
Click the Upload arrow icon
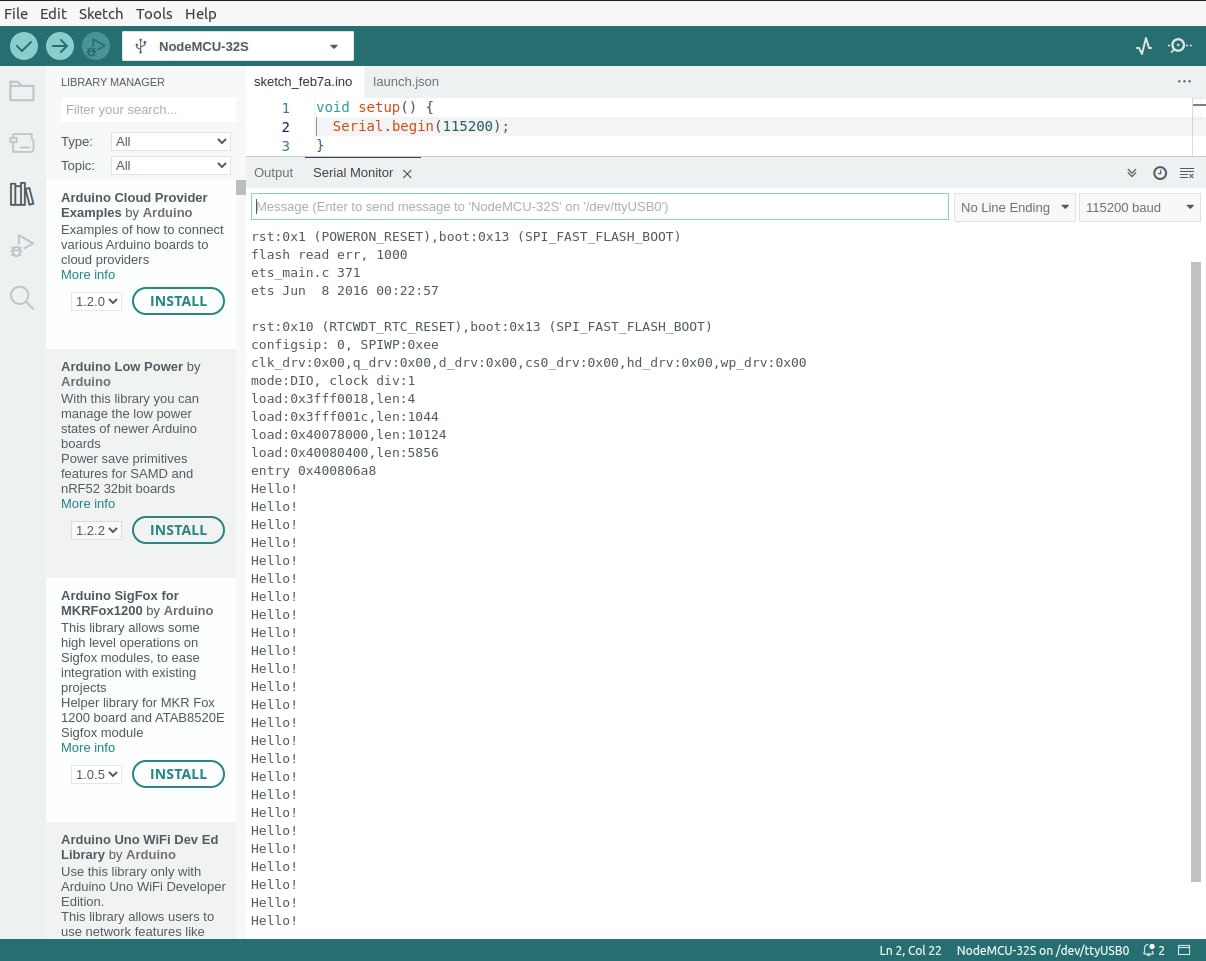[x=60, y=46]
